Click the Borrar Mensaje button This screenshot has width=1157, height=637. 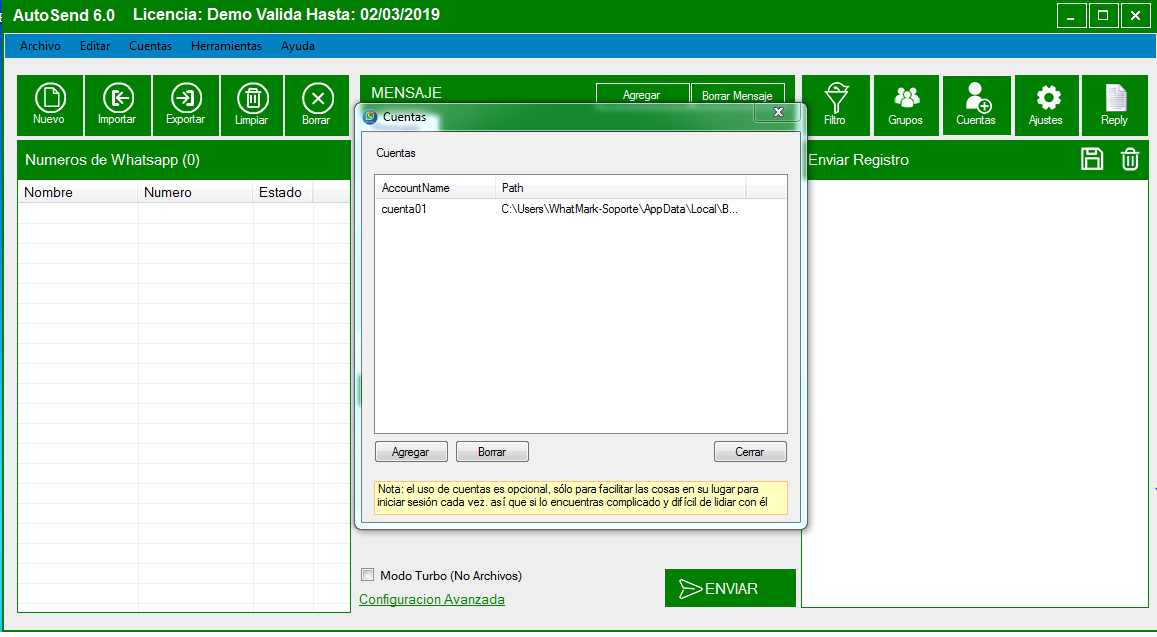pyautogui.click(x=737, y=94)
